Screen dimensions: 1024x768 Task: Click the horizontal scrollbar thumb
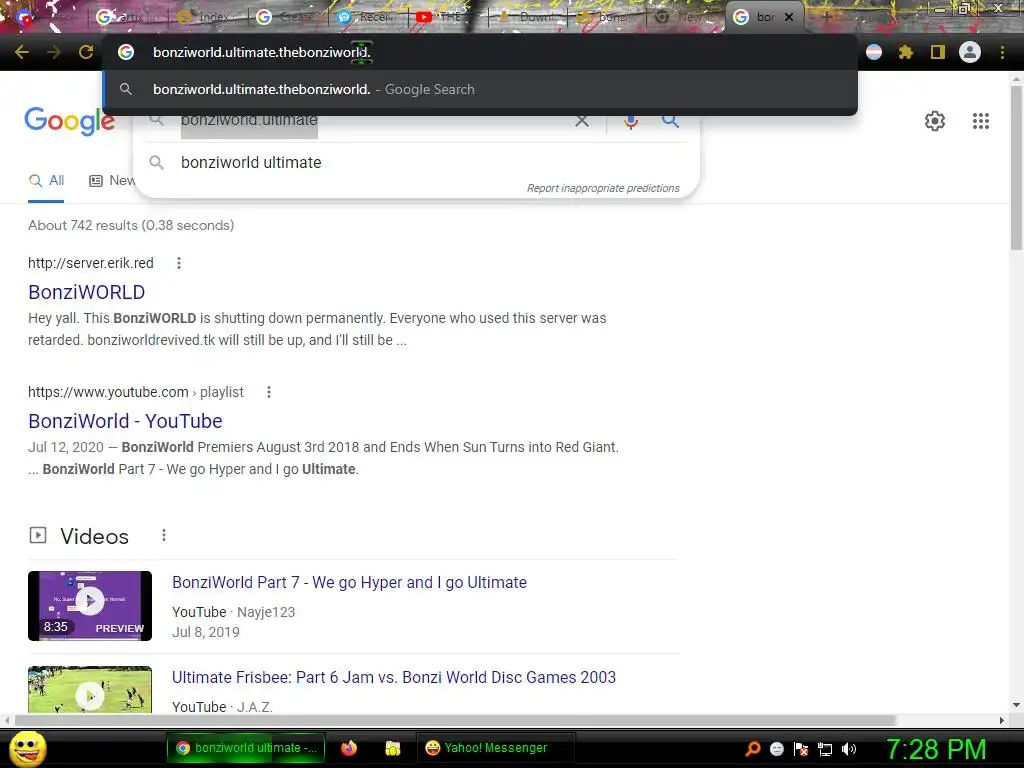(456, 720)
